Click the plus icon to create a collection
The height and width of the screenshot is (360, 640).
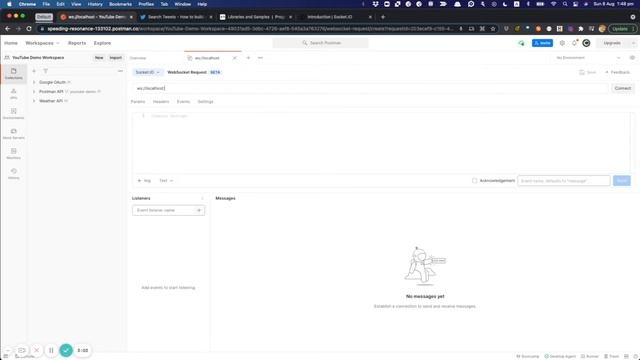34,71
